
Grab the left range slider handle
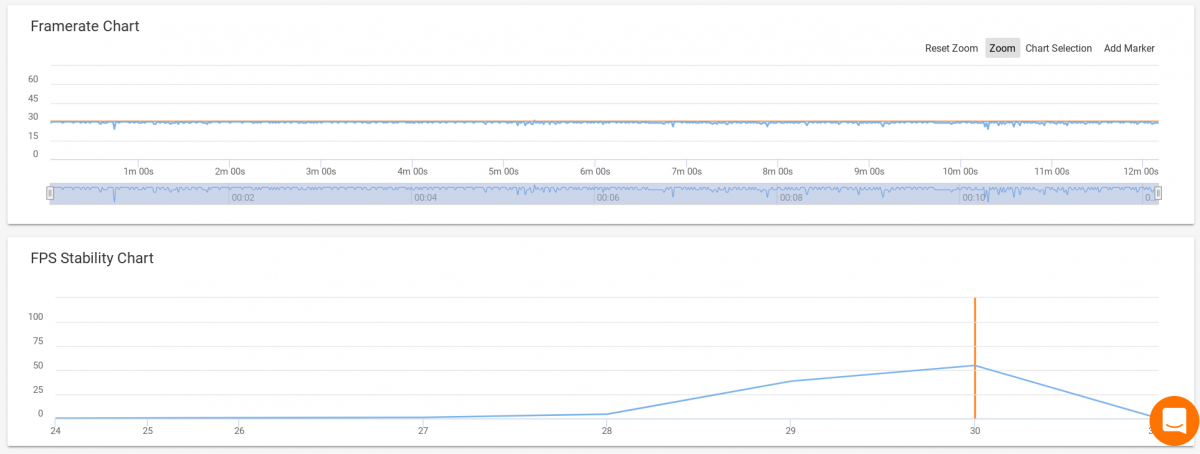pos(50,194)
